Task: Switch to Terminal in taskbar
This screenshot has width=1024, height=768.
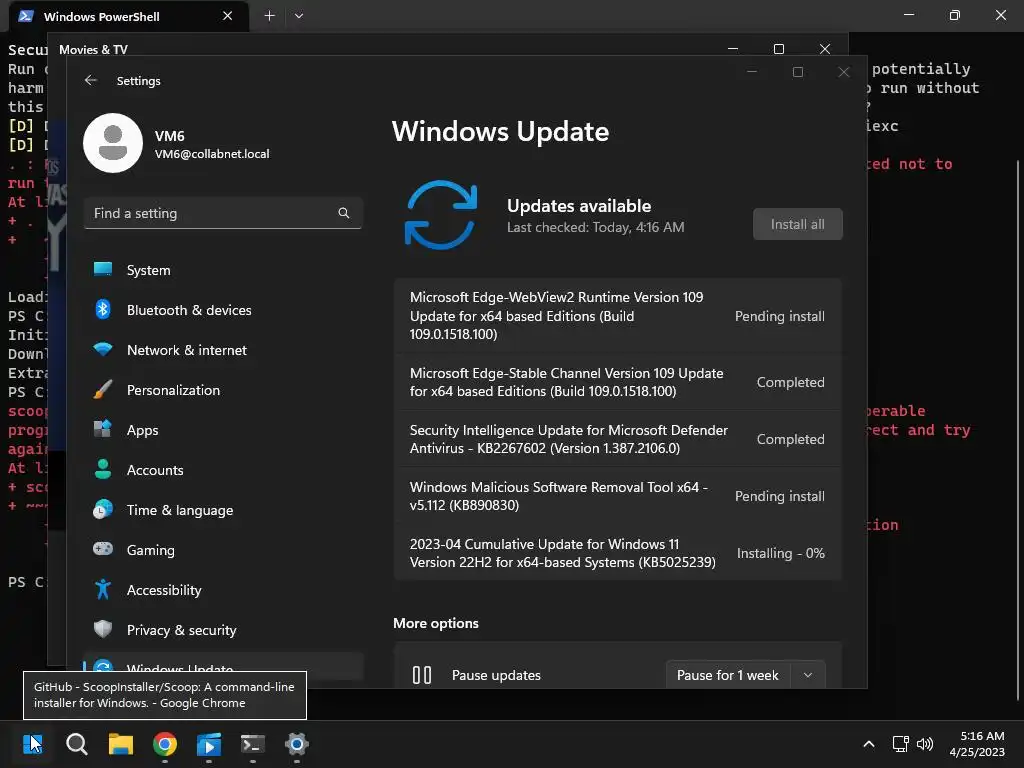Action: [x=253, y=744]
